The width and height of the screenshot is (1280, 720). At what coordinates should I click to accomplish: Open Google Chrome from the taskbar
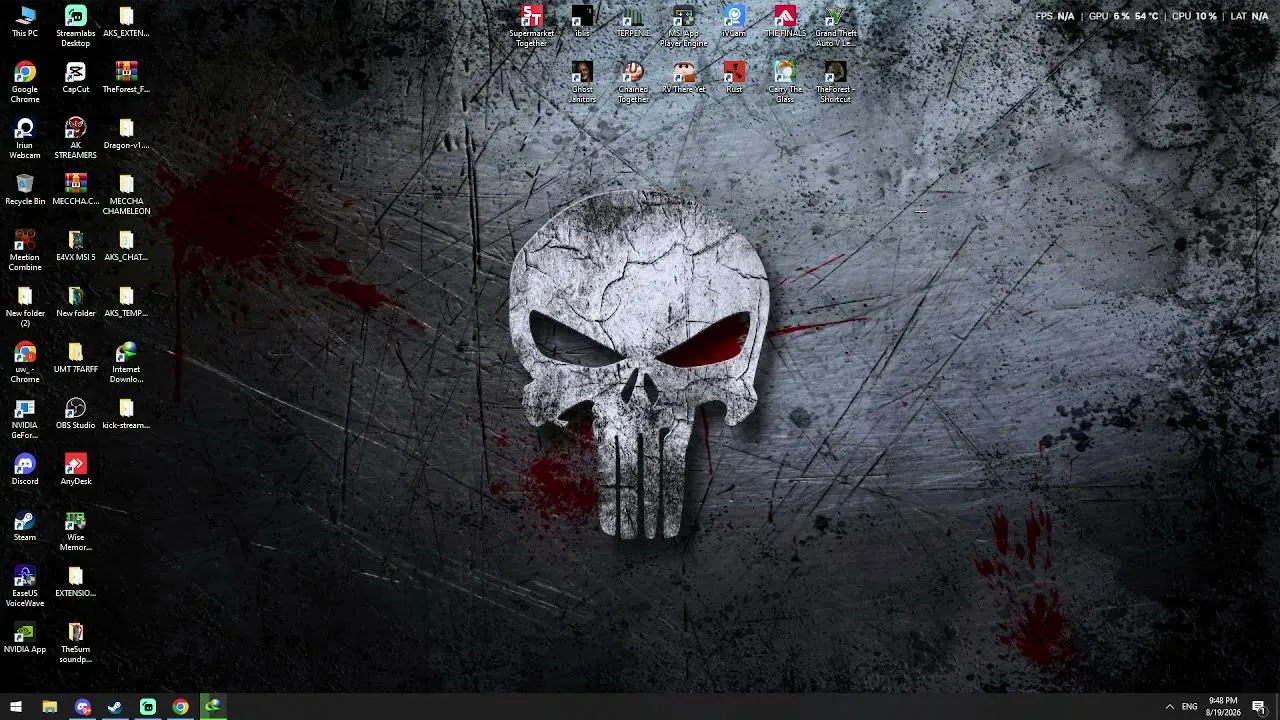180,707
